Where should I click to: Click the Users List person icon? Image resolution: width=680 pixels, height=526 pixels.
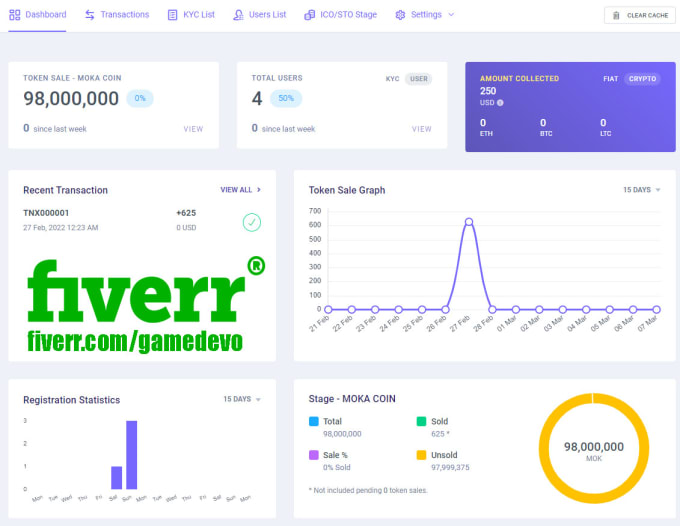pos(238,15)
